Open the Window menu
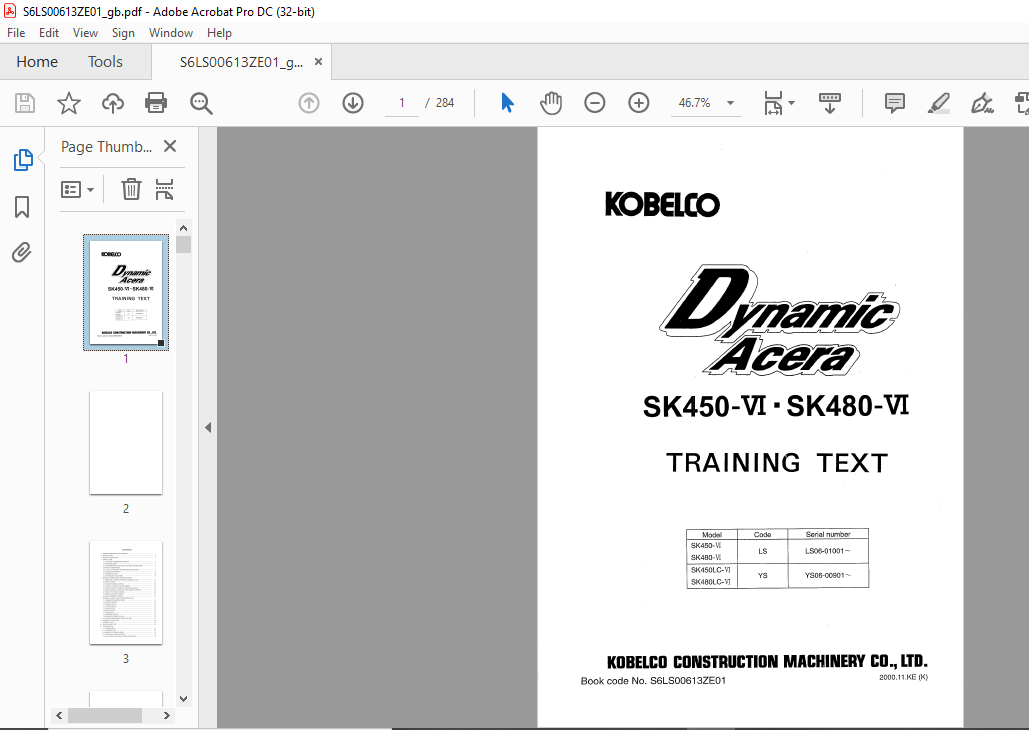 171,33
